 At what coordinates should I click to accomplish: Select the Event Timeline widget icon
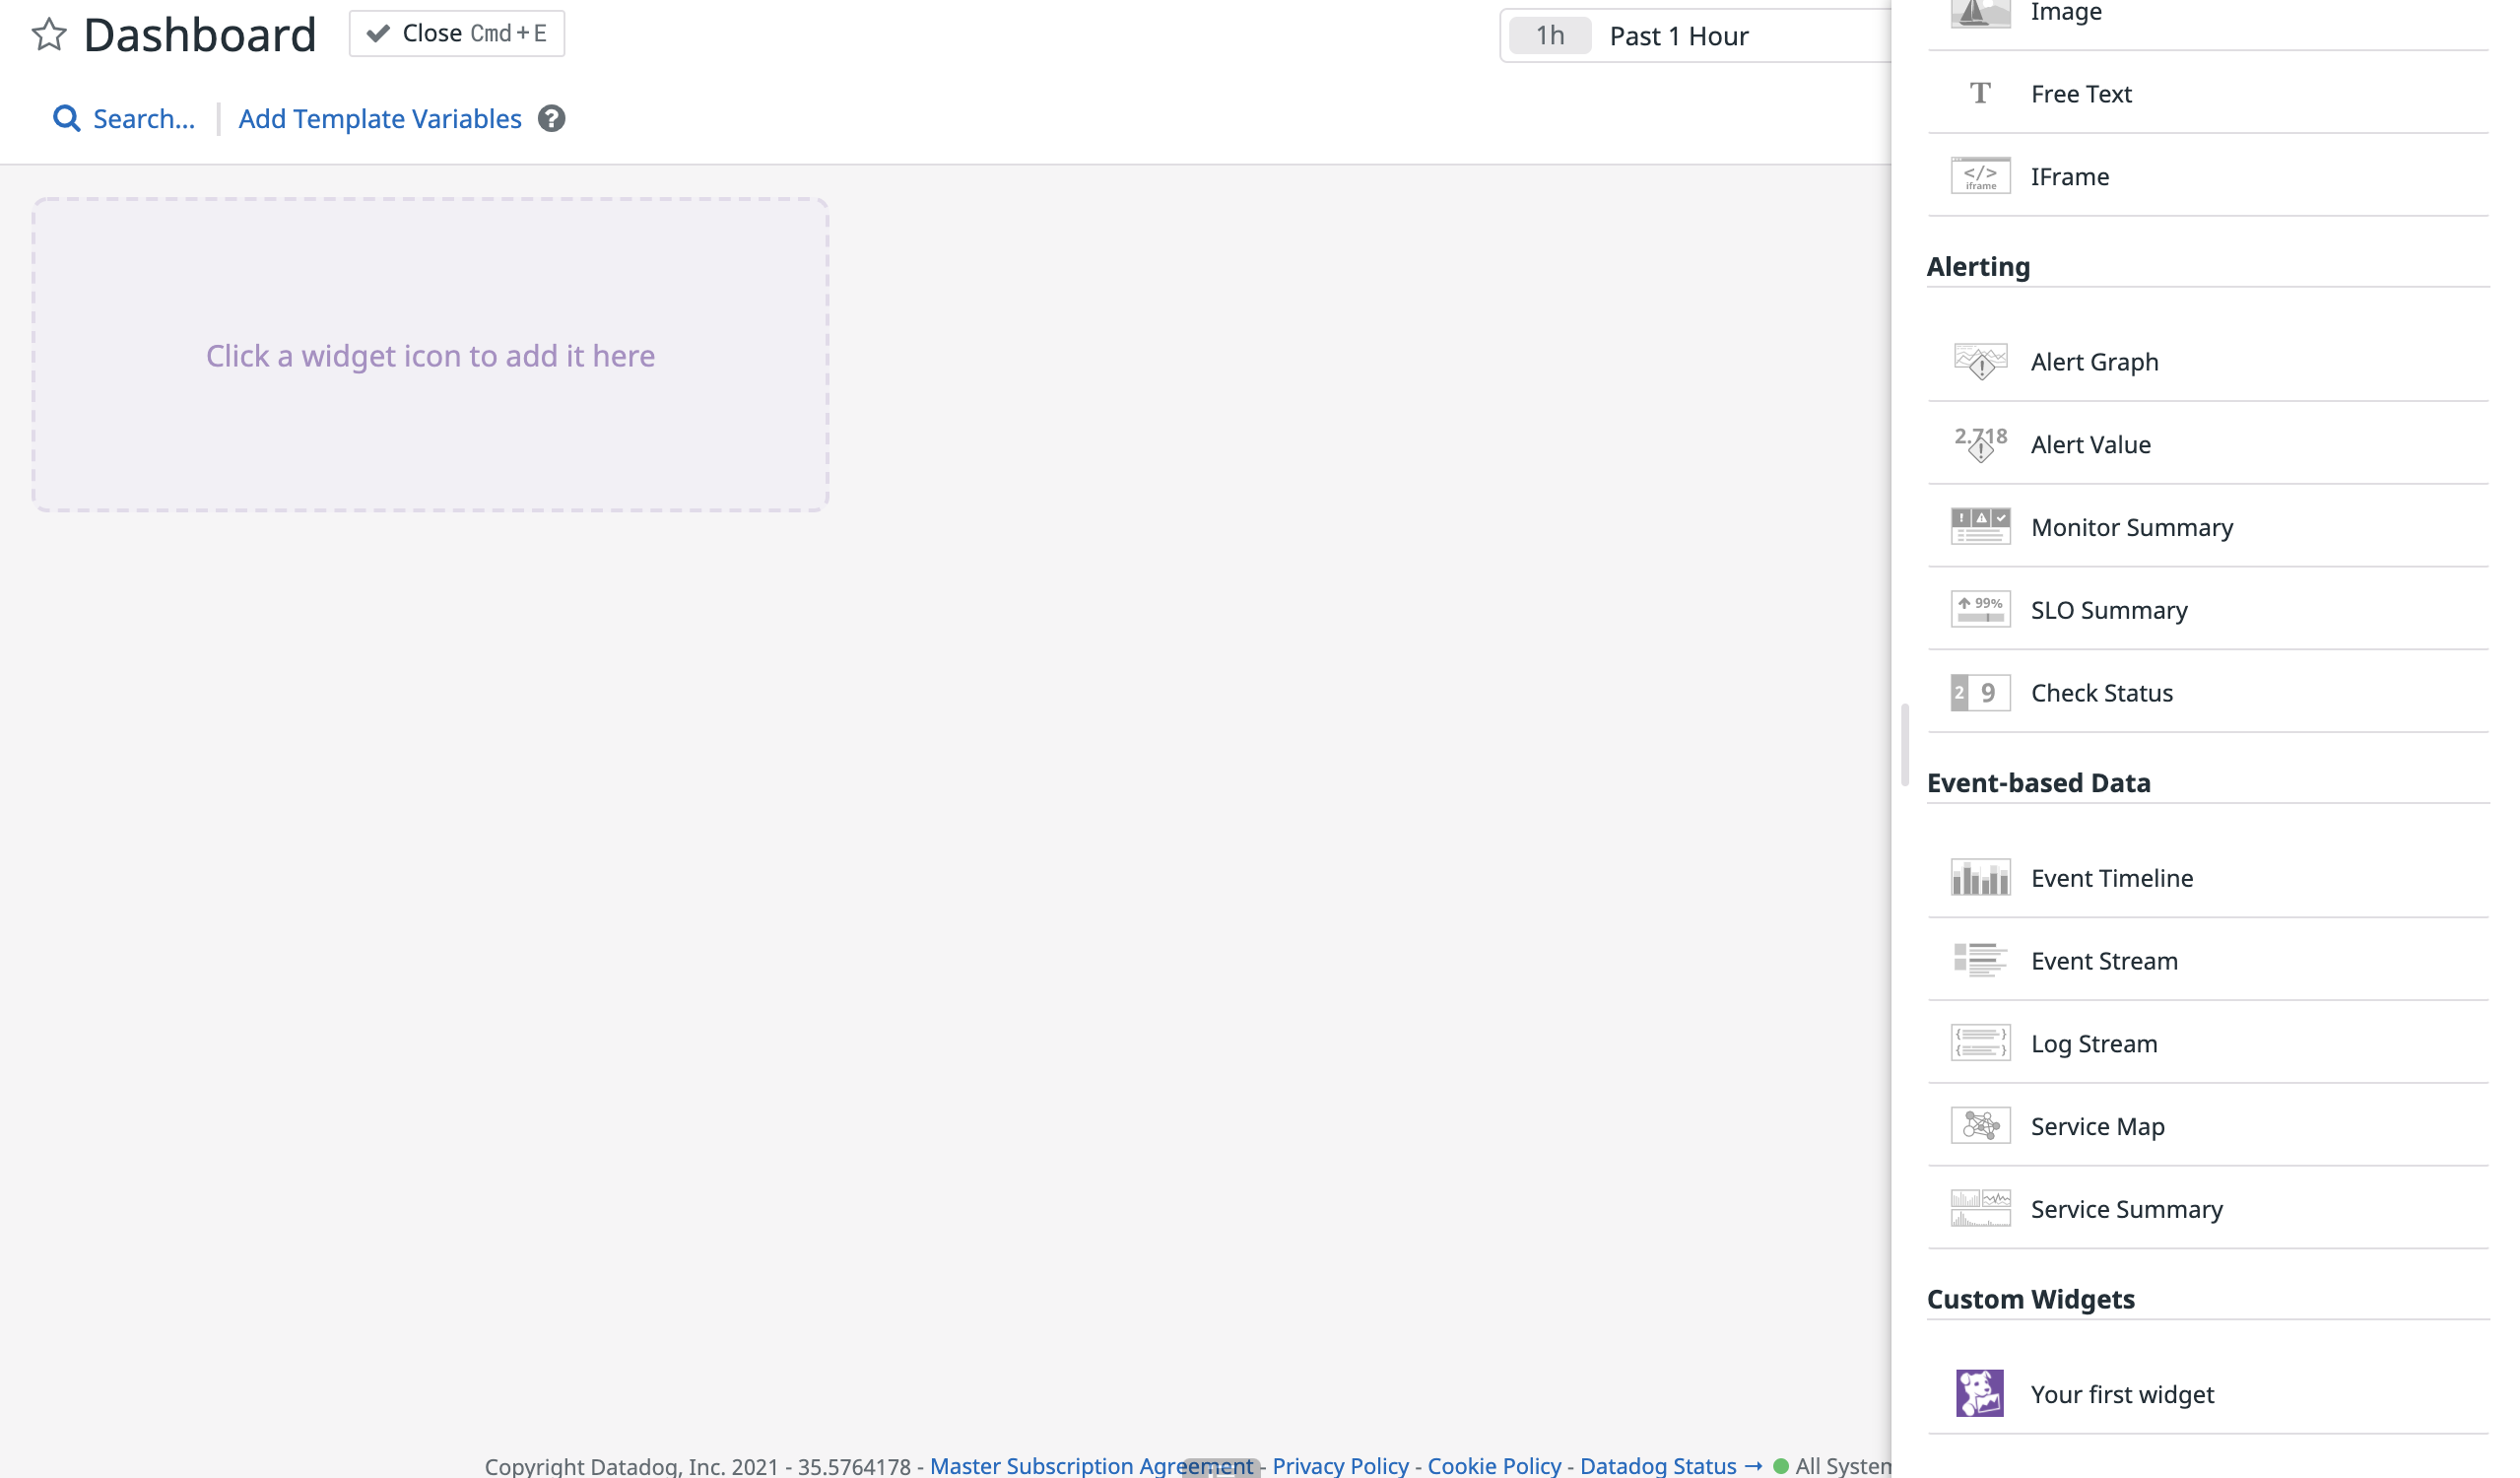[1980, 875]
